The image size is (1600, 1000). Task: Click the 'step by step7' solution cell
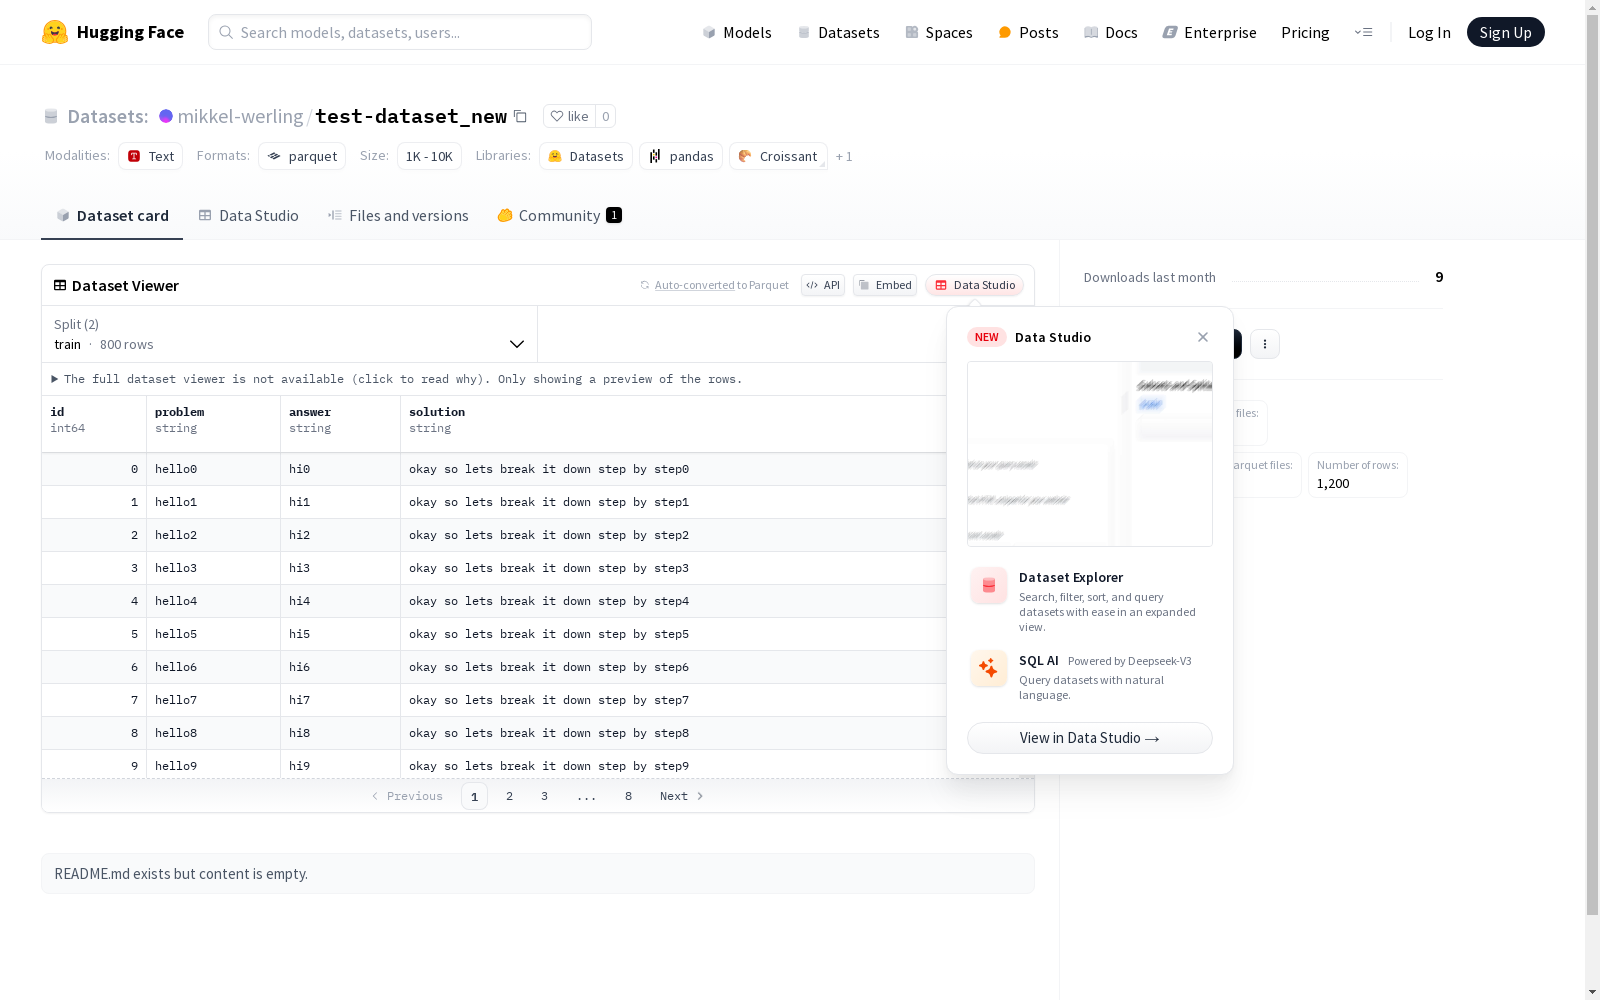[x=673, y=700]
